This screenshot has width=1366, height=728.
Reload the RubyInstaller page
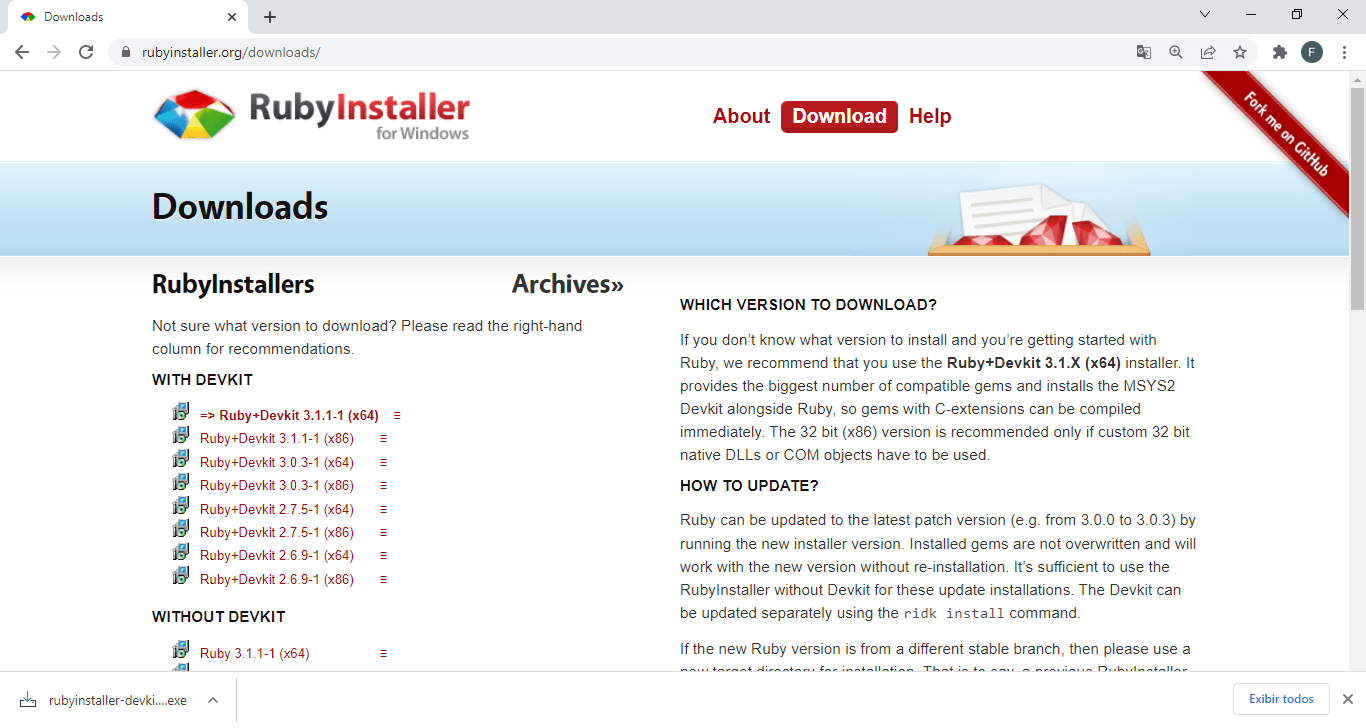(x=86, y=52)
